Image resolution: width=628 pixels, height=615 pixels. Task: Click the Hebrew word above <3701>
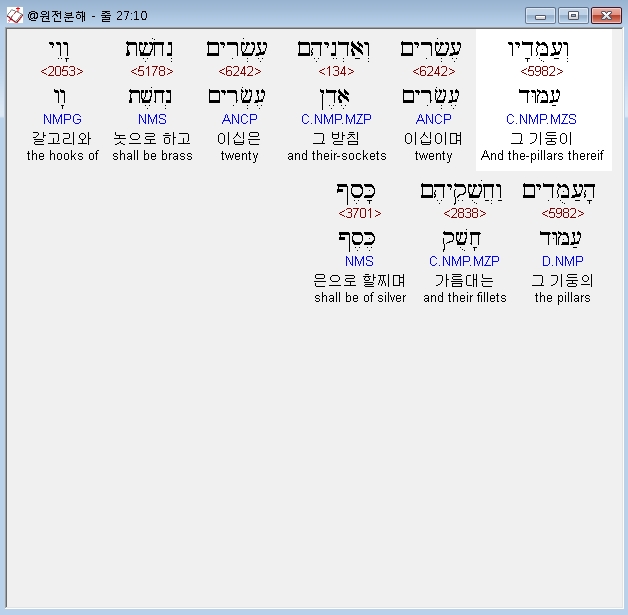[x=356, y=192]
